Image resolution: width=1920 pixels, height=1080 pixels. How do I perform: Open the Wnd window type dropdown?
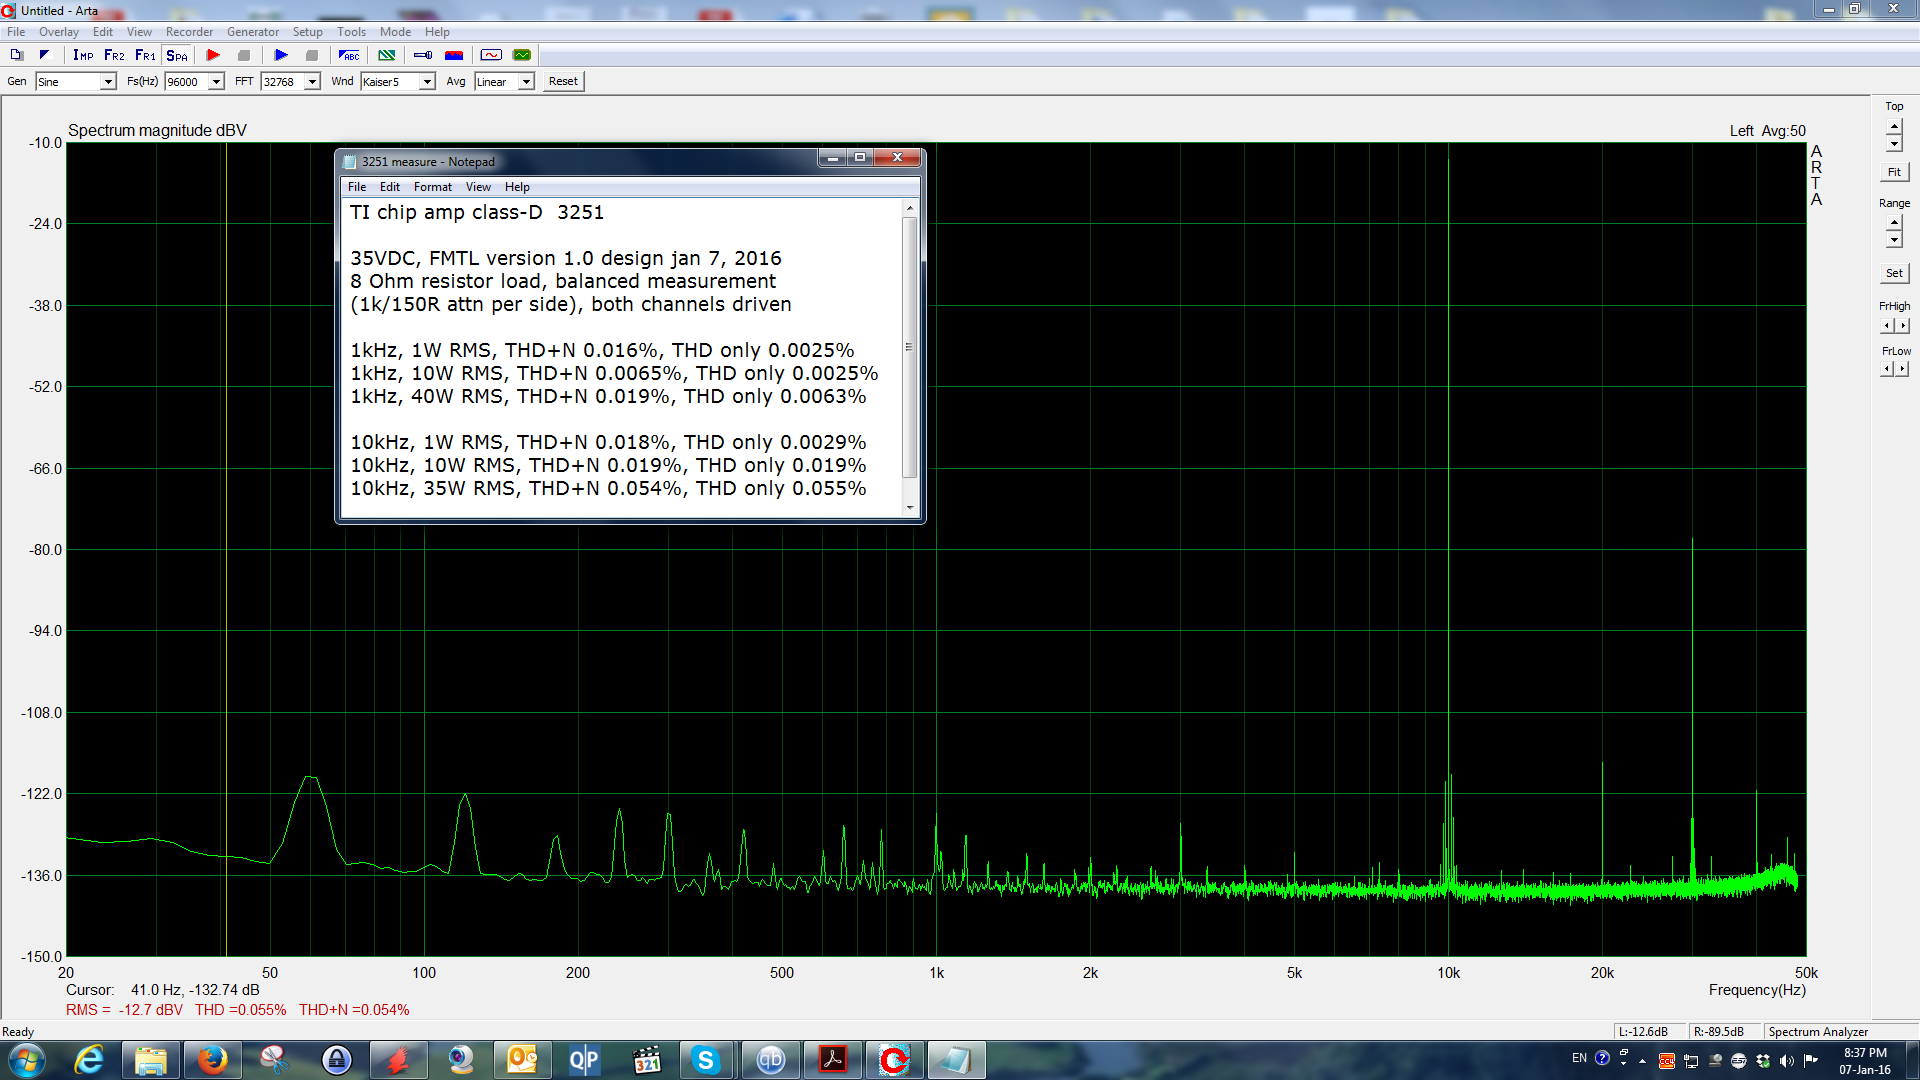click(x=427, y=82)
